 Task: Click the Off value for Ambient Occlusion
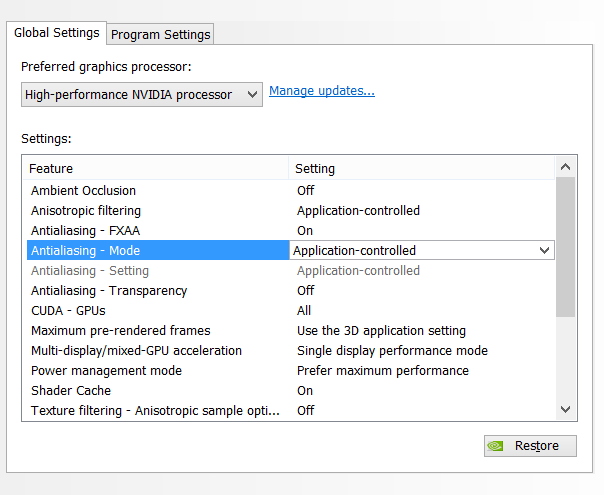[305, 191]
